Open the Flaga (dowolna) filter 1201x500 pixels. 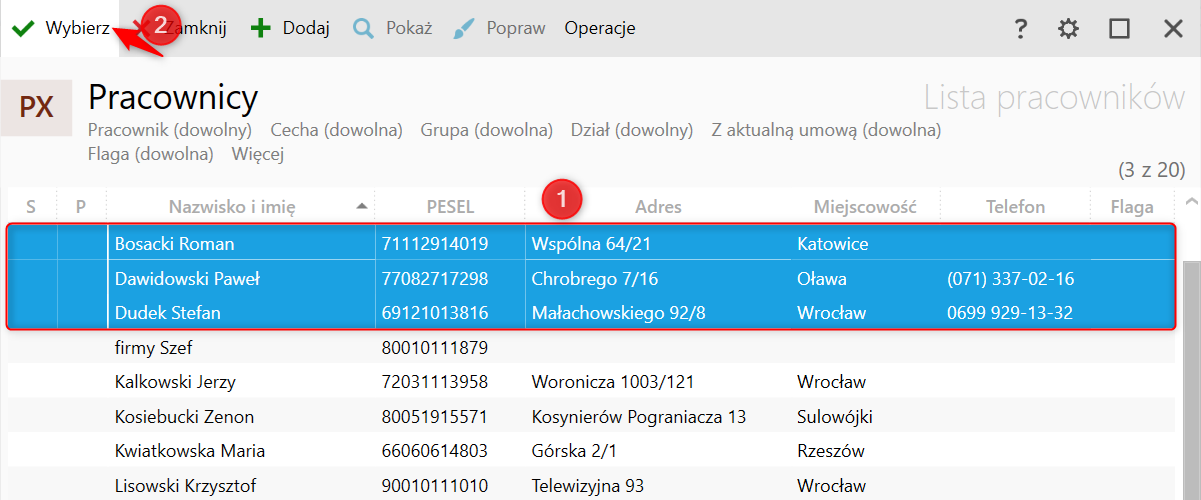coord(151,154)
